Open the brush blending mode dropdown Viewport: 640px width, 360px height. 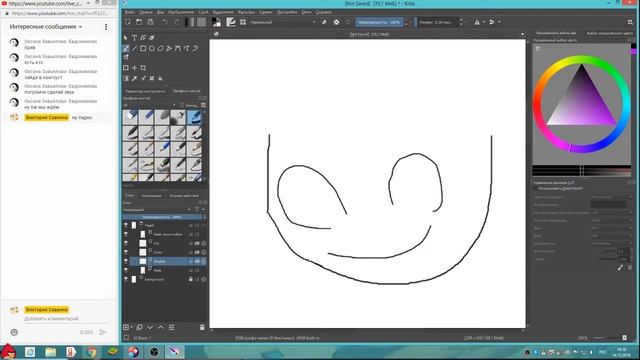282,22
